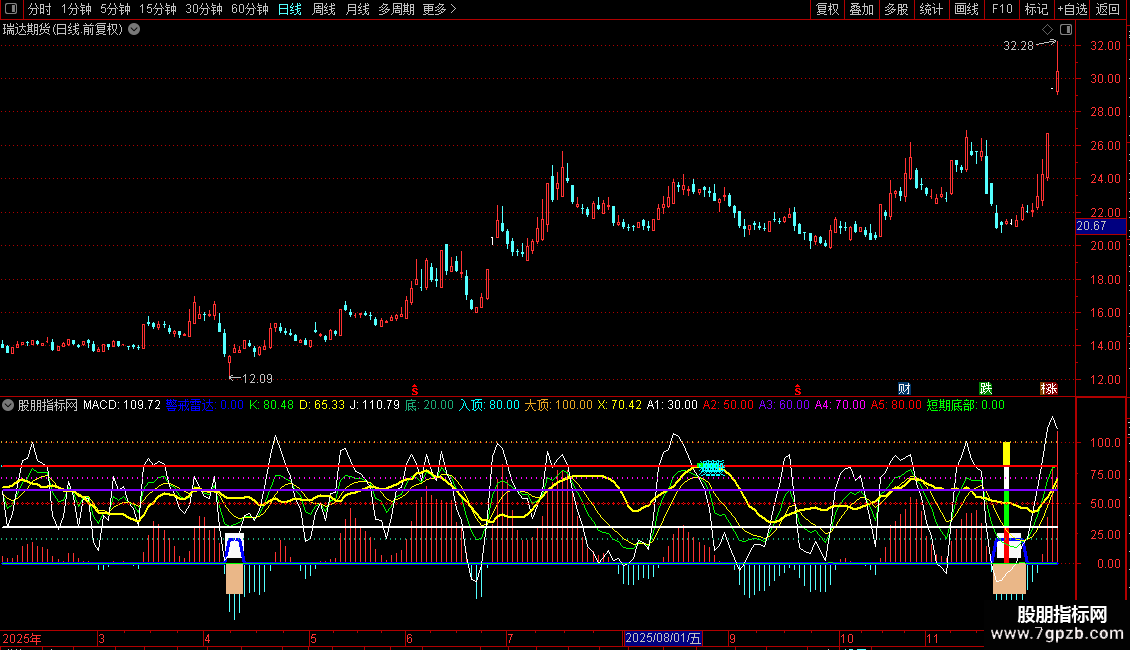Click the green 跌 event marker icon
The width and height of the screenshot is (1130, 650).
986,388
